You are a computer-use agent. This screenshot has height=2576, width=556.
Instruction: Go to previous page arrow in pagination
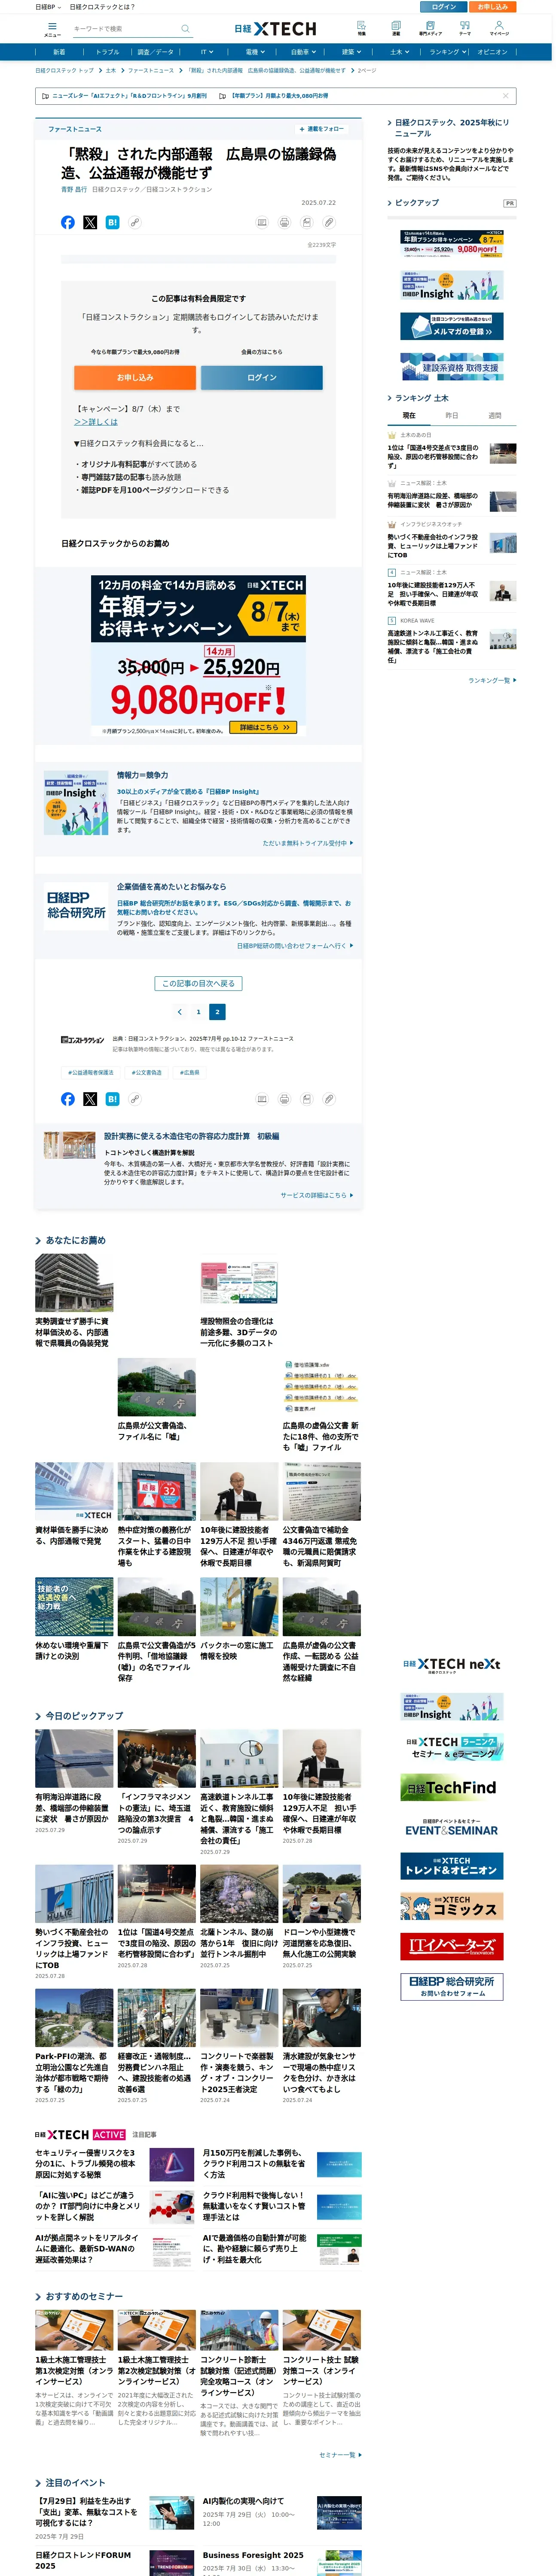tap(179, 1012)
